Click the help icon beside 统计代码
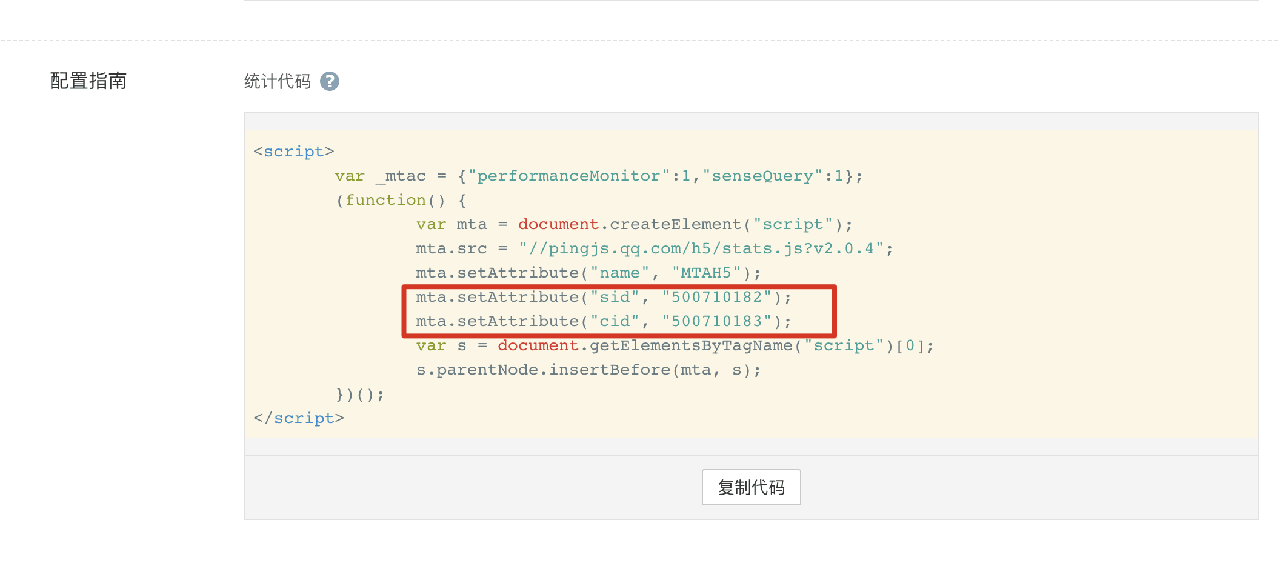Screen dimensions: 1280x583 click(x=330, y=82)
